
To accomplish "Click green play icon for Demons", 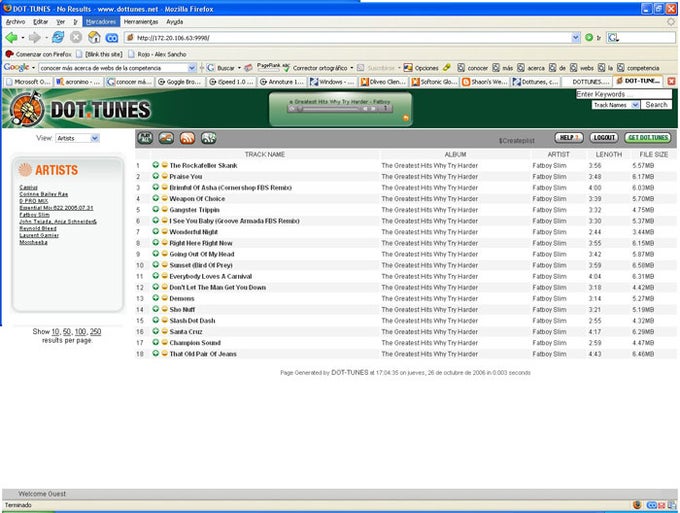I will (x=155, y=298).
